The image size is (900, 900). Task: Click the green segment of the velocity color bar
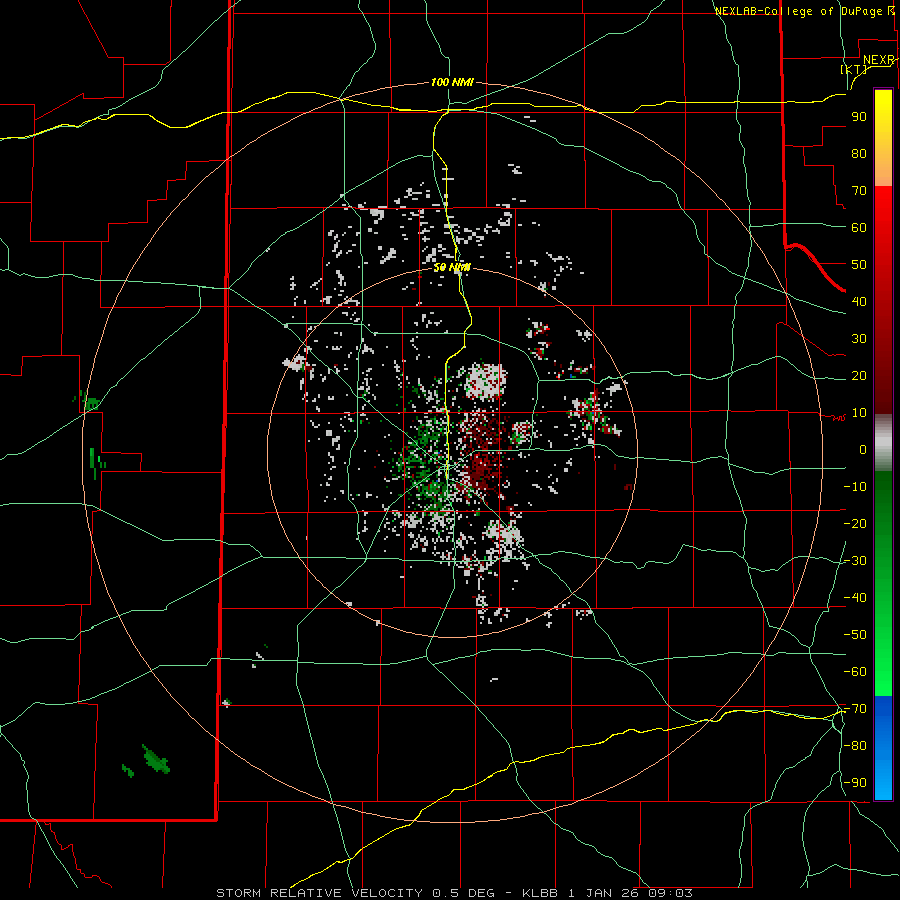[883, 584]
